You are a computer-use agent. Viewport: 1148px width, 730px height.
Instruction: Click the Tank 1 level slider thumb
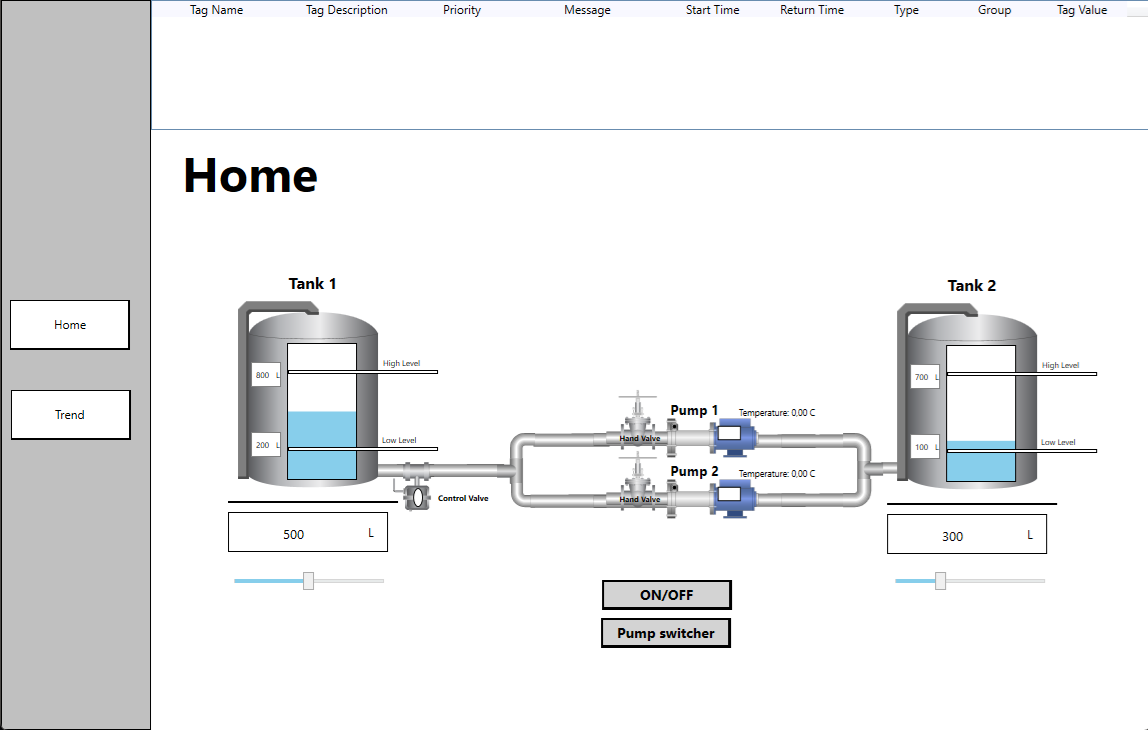tap(308, 581)
